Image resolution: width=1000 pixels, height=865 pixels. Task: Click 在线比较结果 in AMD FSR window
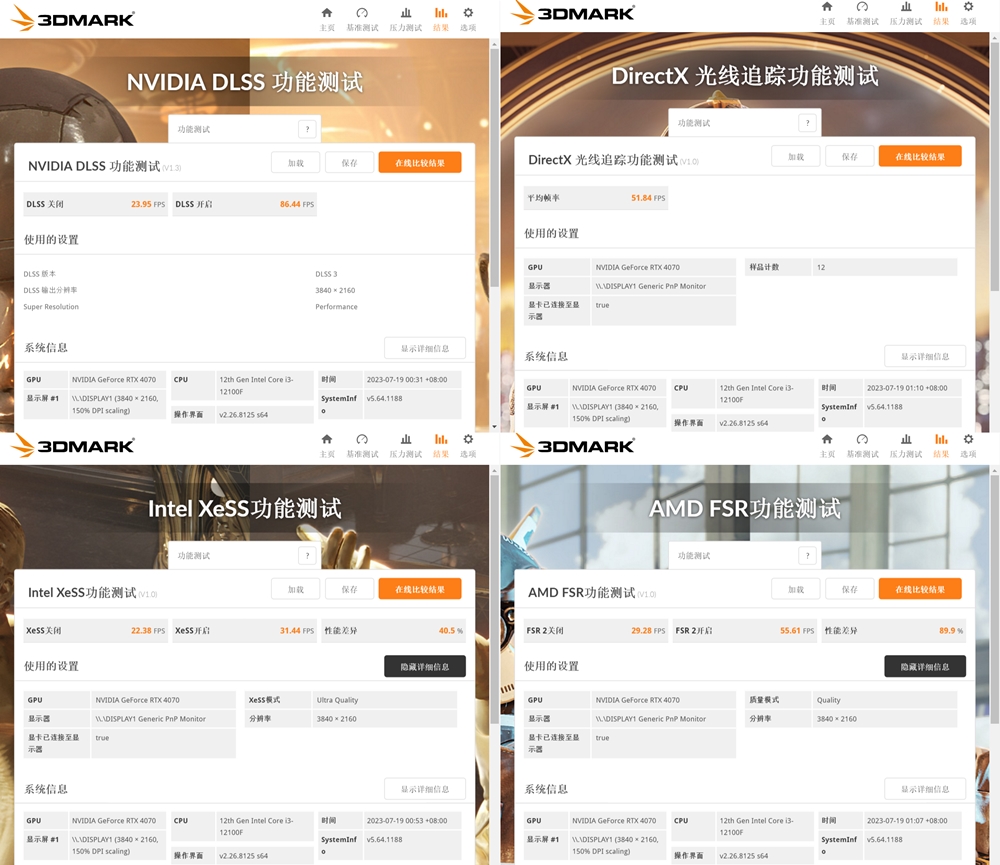click(x=920, y=589)
